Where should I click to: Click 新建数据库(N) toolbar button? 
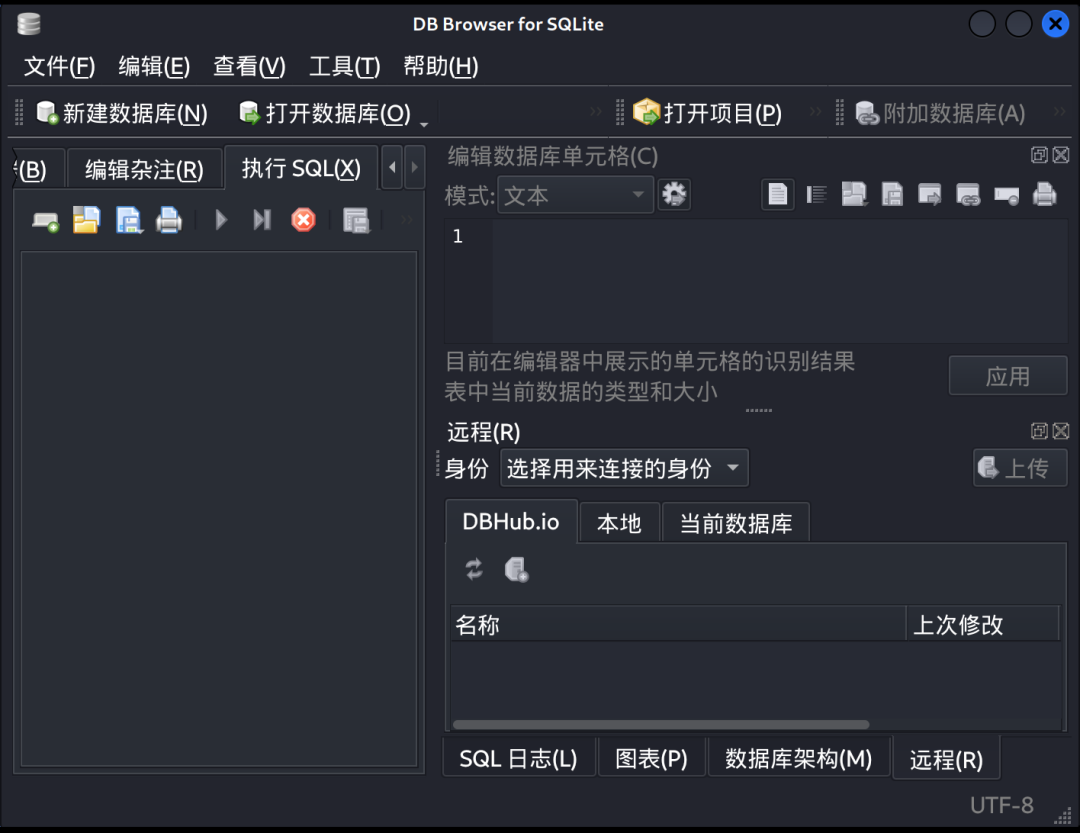122,113
